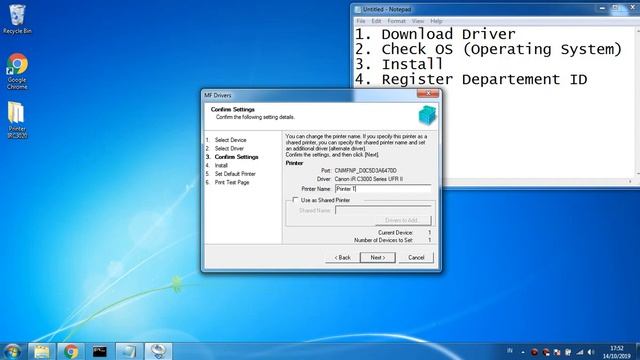
Task: Open the Google Chrome desktop shortcut
Action: tap(17, 71)
